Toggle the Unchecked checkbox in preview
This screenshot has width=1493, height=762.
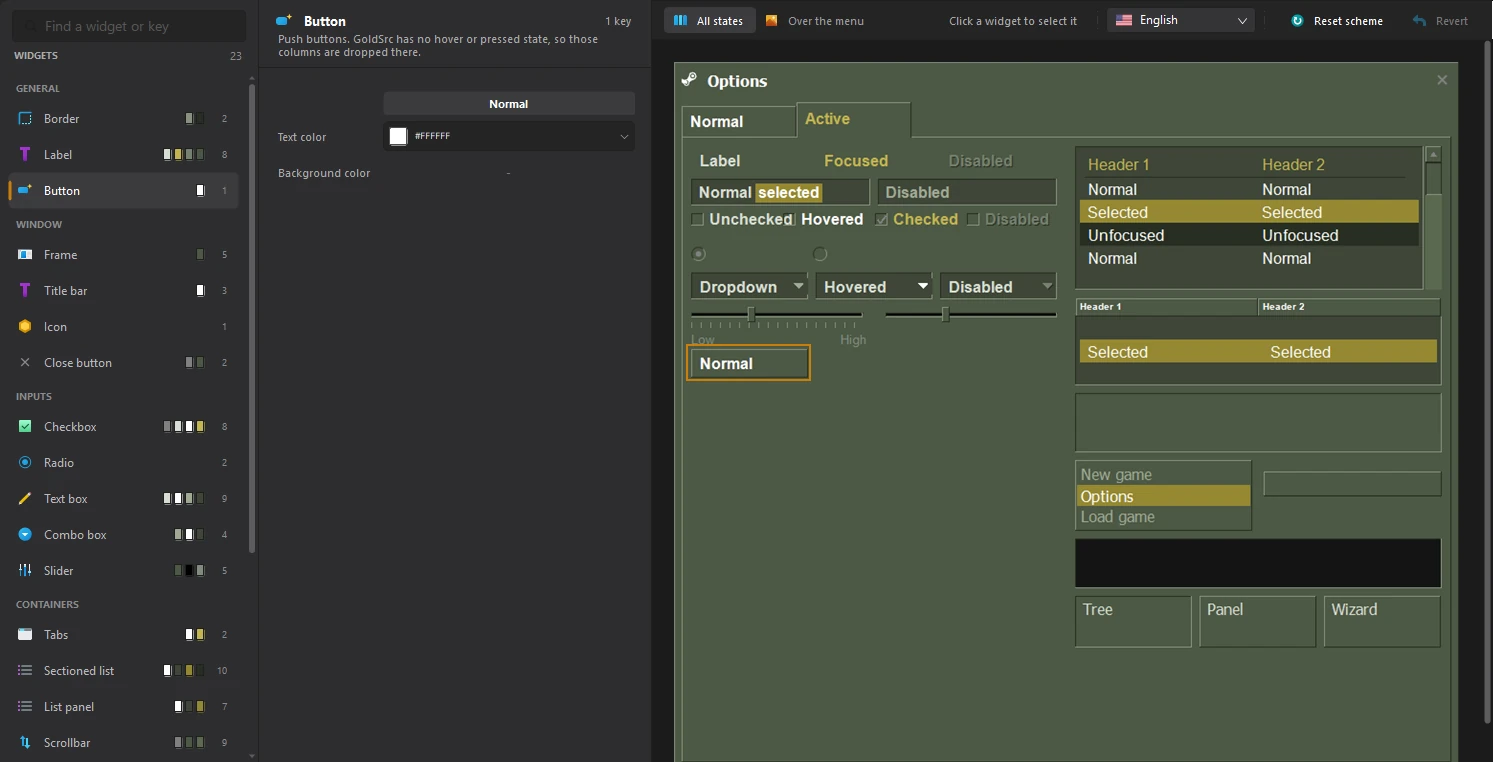698,219
